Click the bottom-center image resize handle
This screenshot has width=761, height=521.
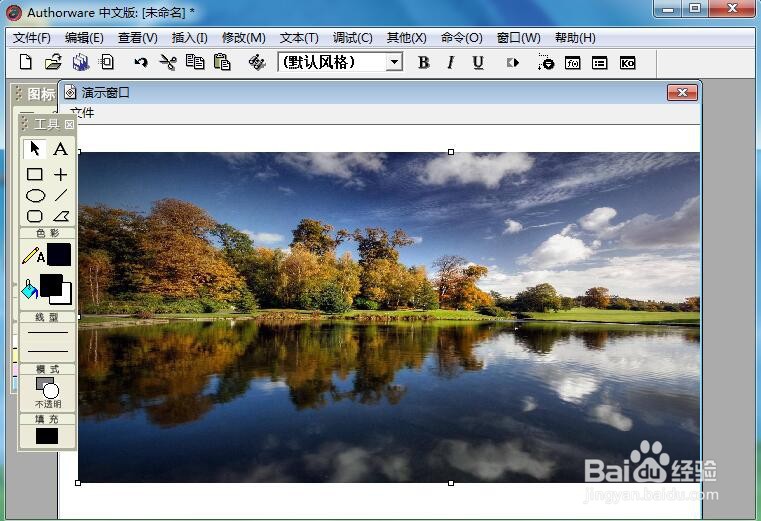pos(451,483)
